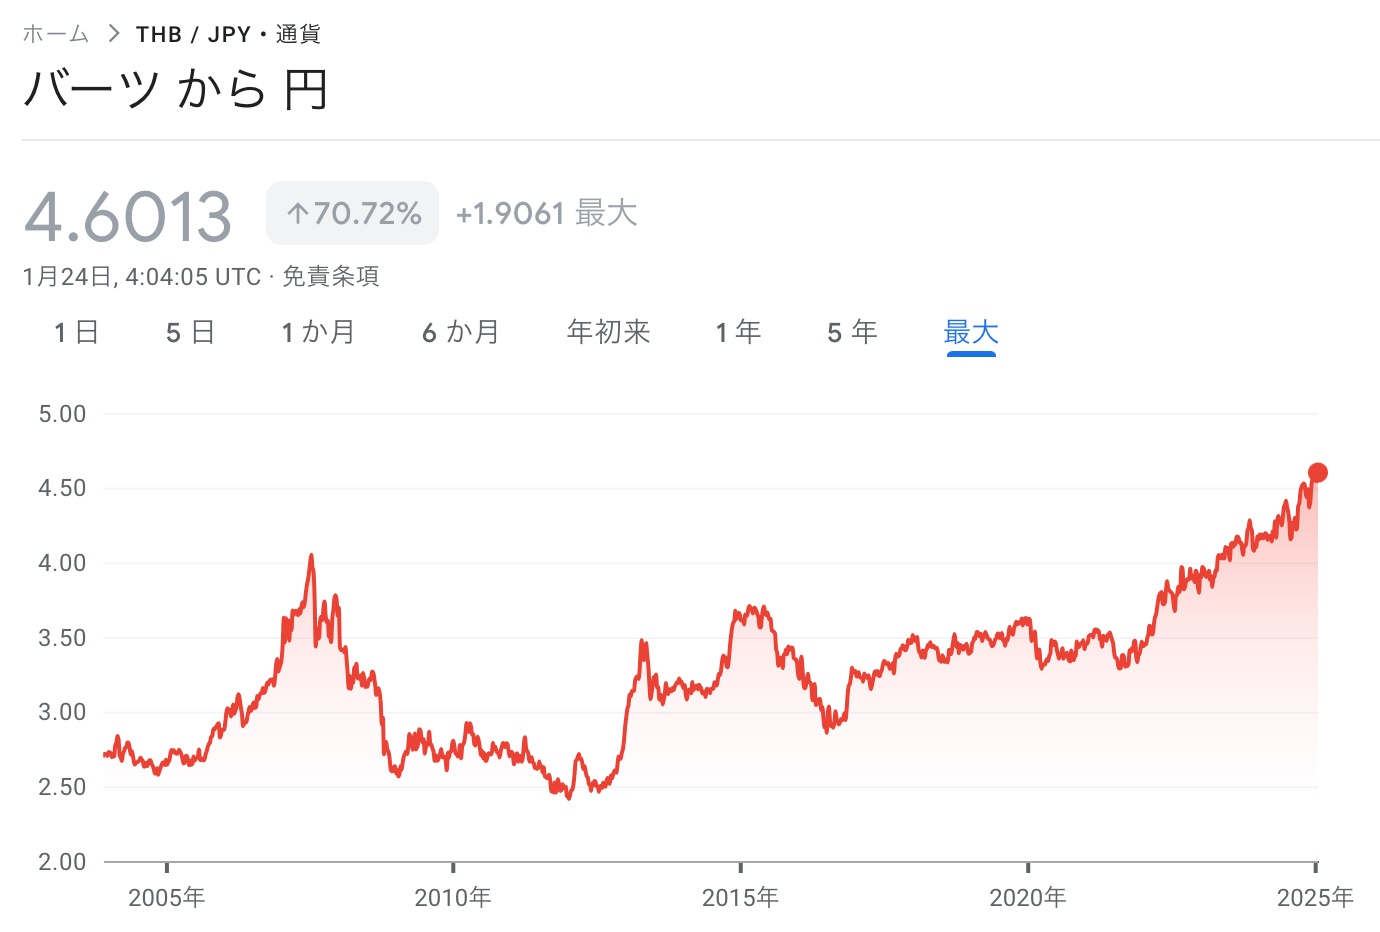The height and width of the screenshot is (932, 1380).
Task: Click the 2025年 axis label on the chart
Action: point(1313,898)
